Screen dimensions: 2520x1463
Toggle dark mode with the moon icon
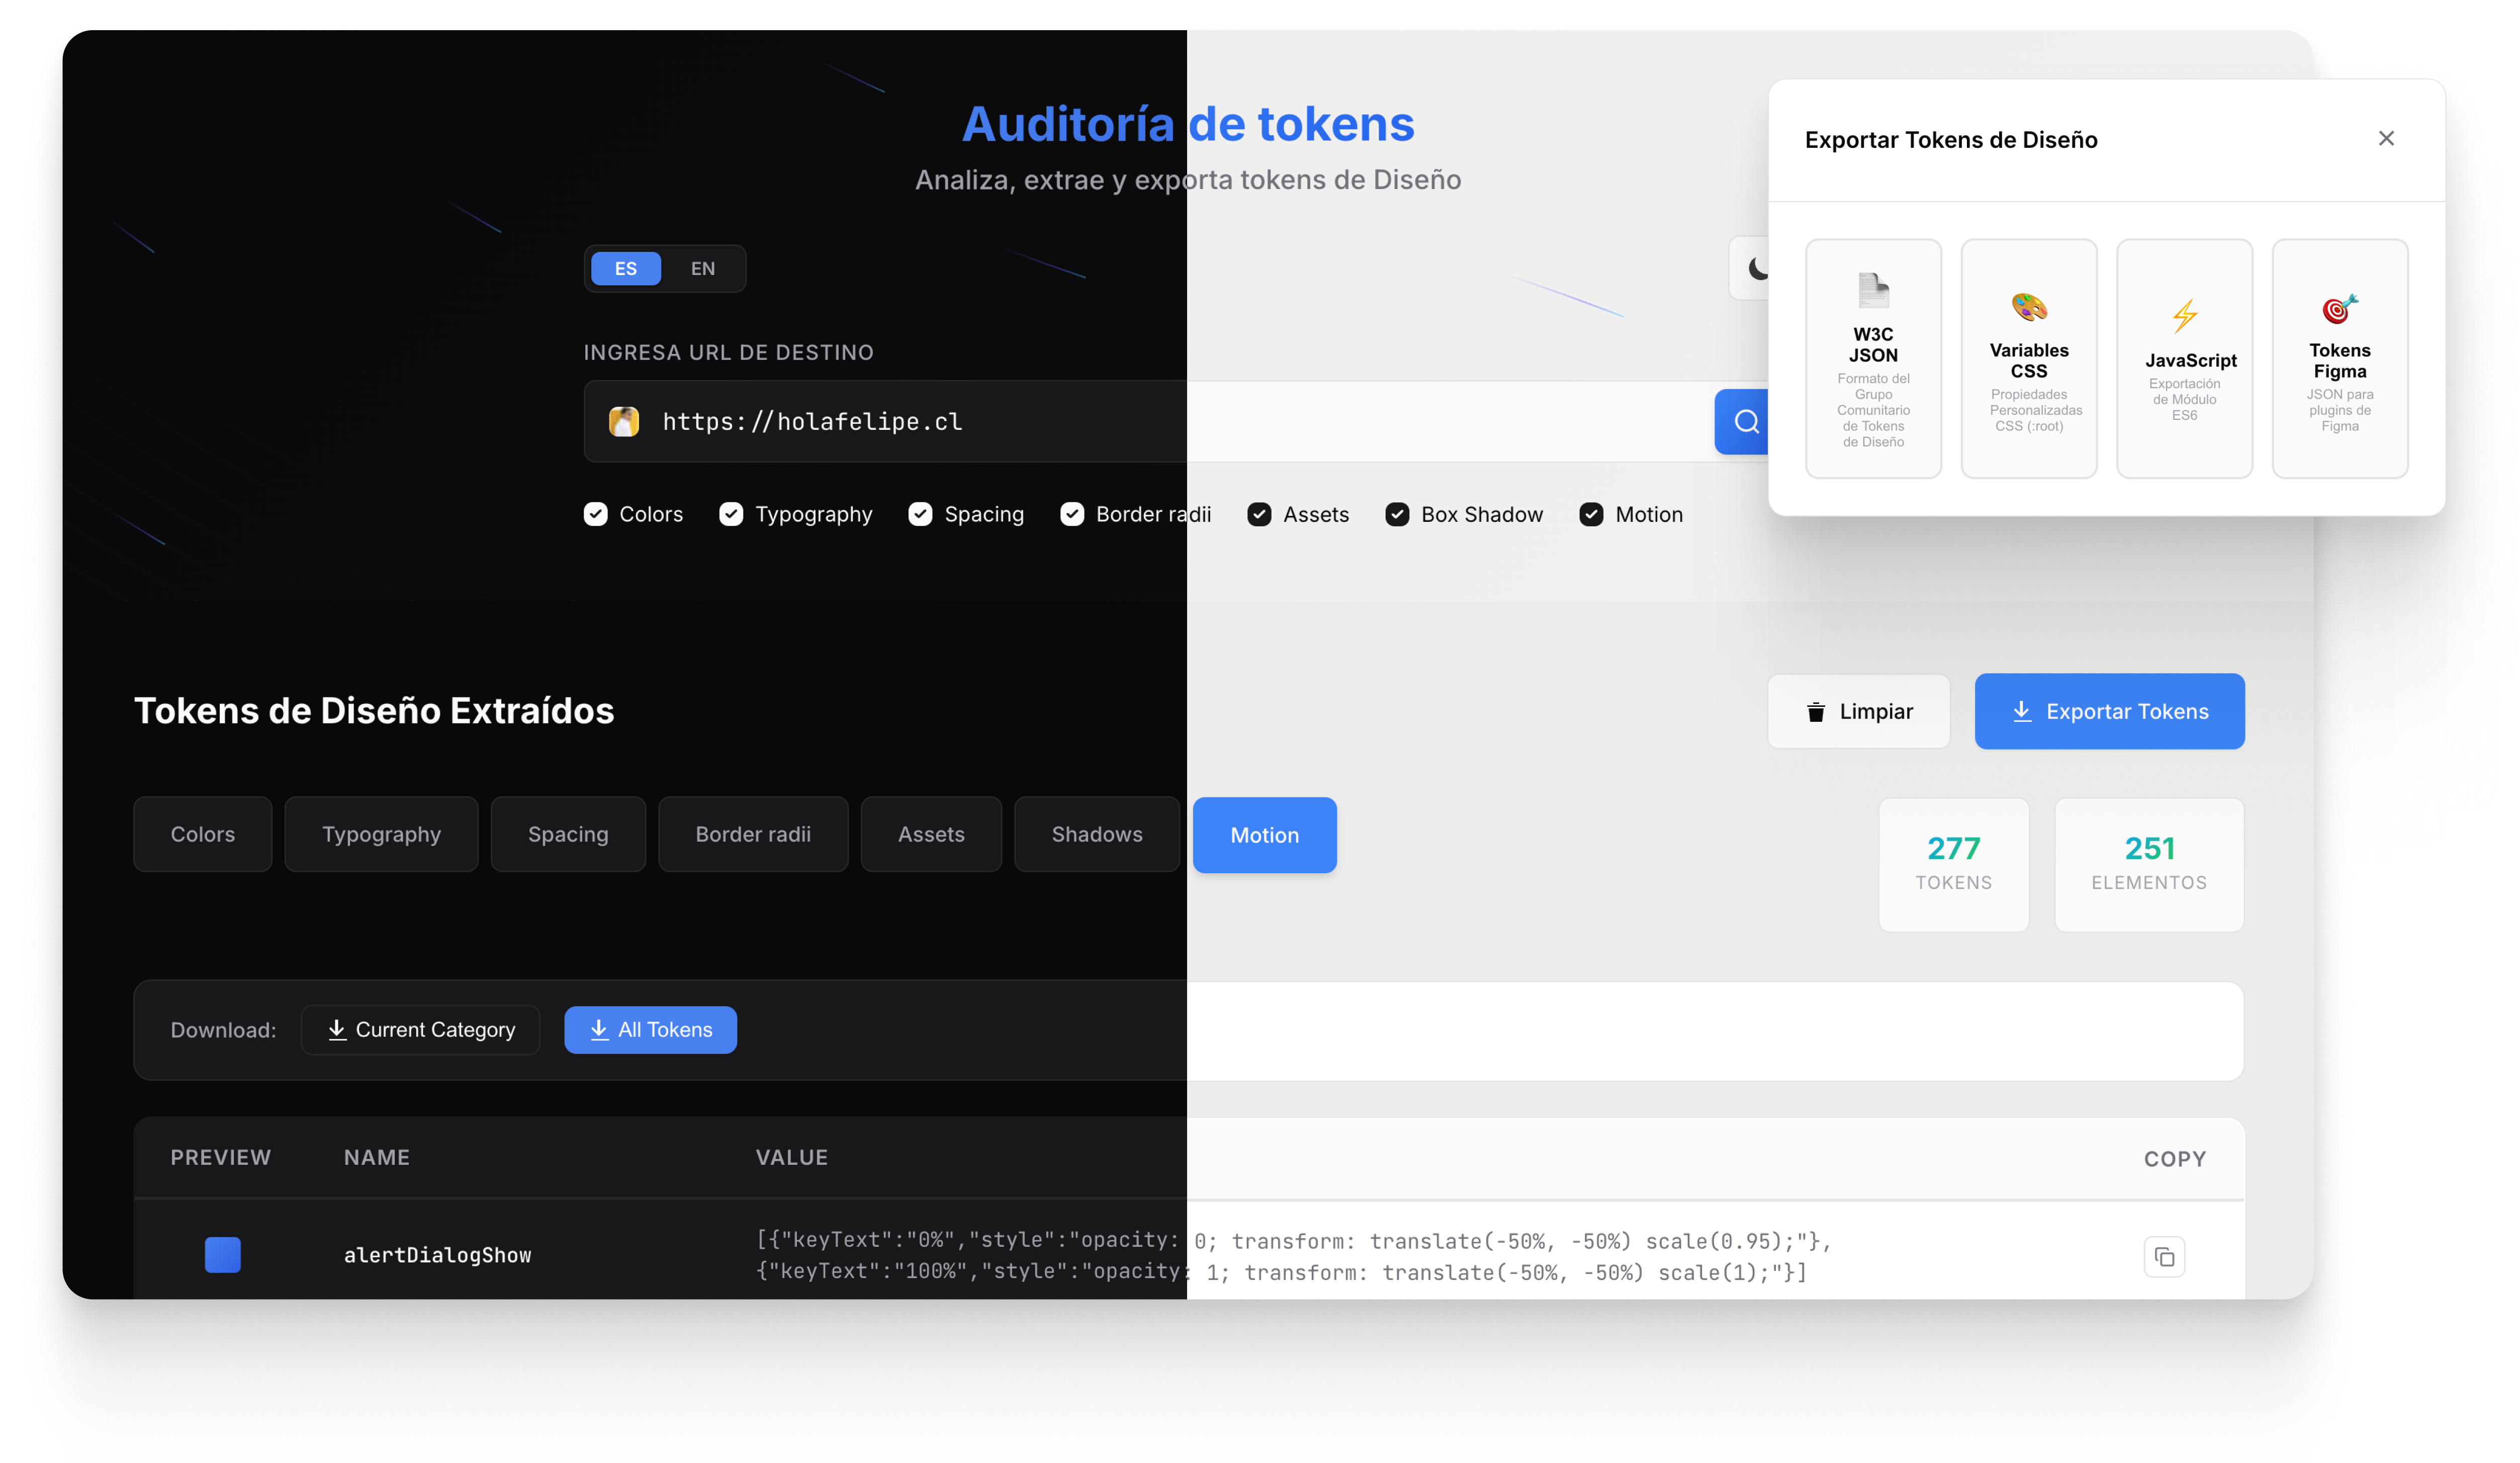(1757, 267)
